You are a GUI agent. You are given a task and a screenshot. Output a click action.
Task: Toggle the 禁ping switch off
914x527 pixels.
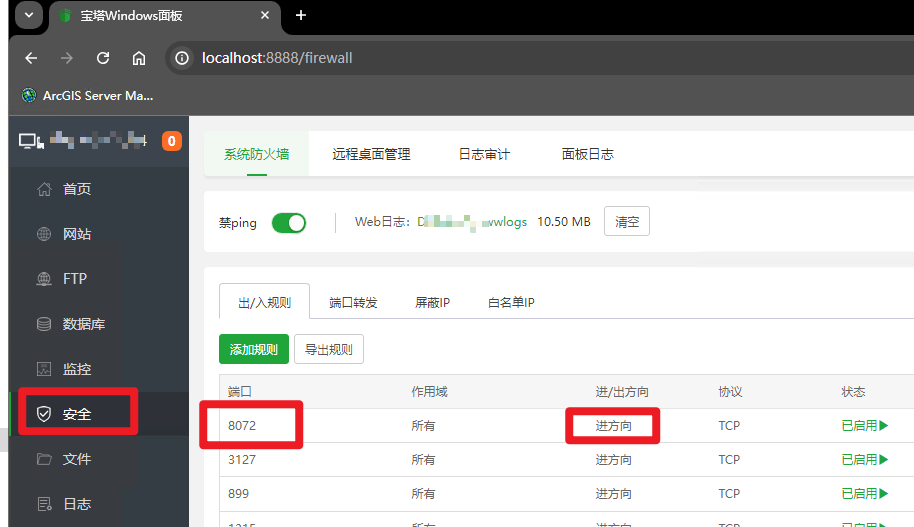tap(289, 222)
